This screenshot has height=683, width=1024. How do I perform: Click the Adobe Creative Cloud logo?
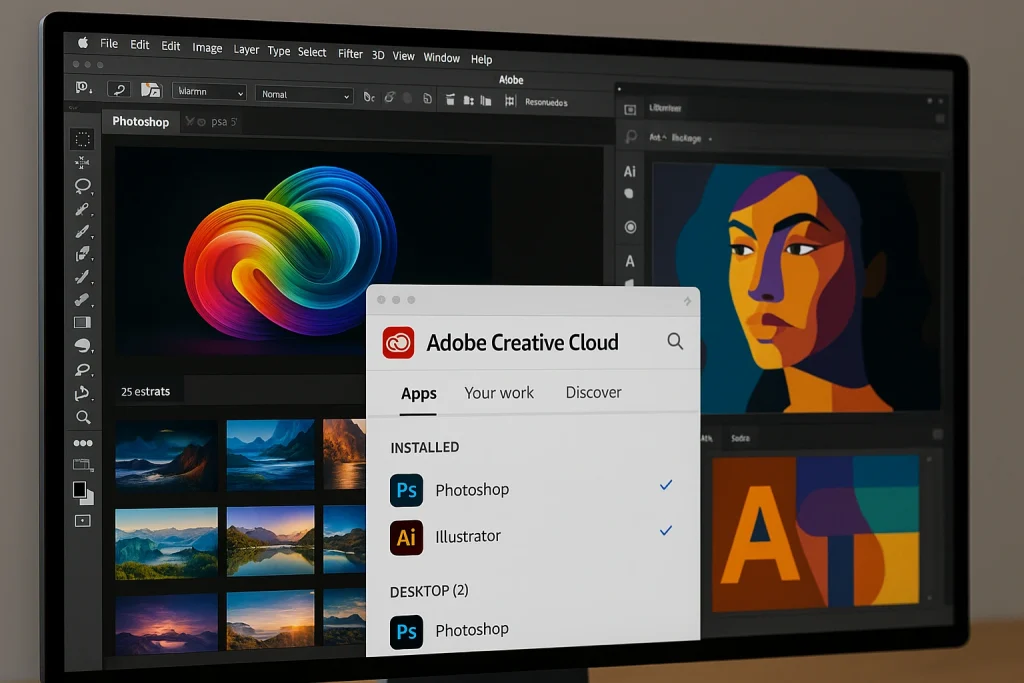tap(399, 341)
